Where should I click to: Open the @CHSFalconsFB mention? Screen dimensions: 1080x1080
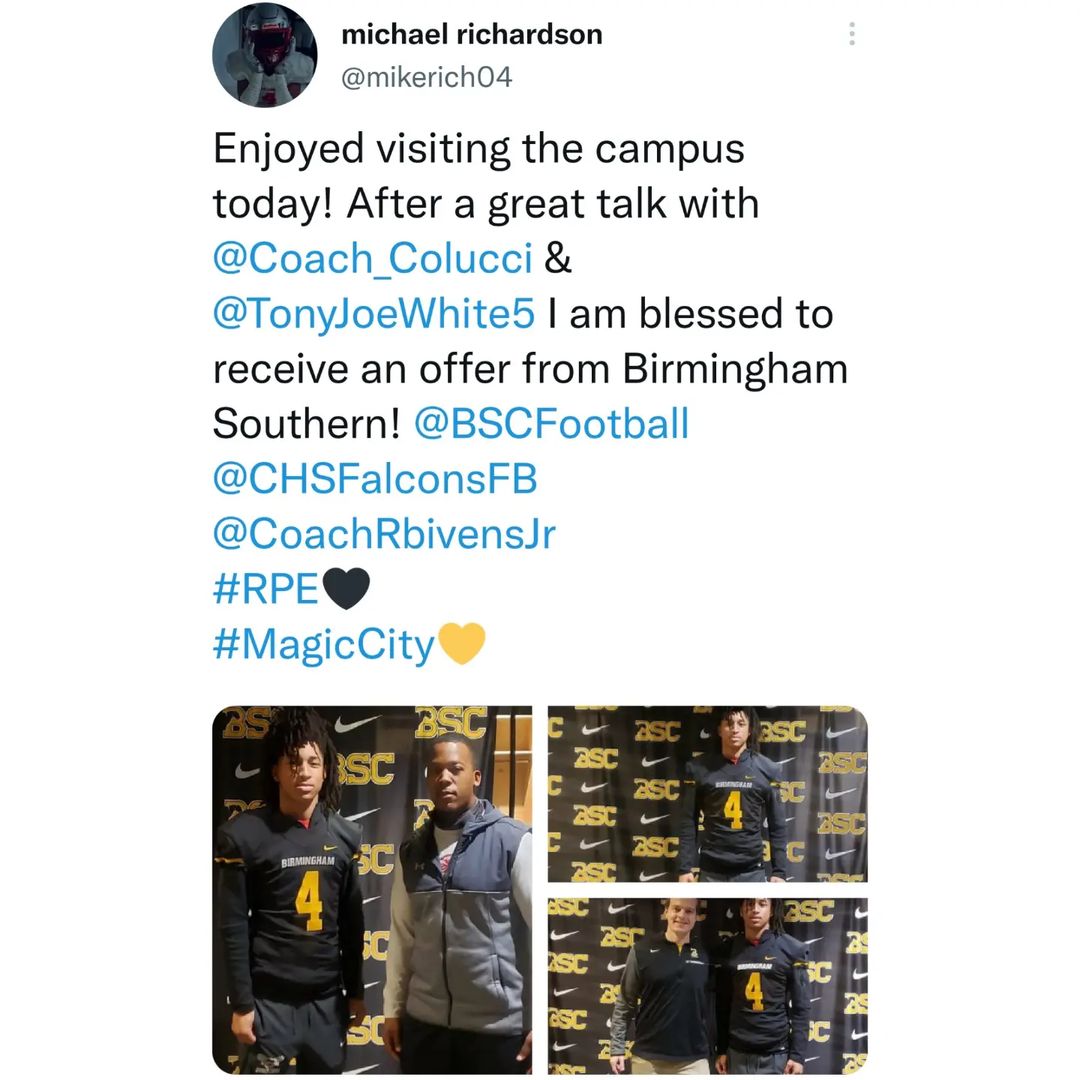coord(375,478)
